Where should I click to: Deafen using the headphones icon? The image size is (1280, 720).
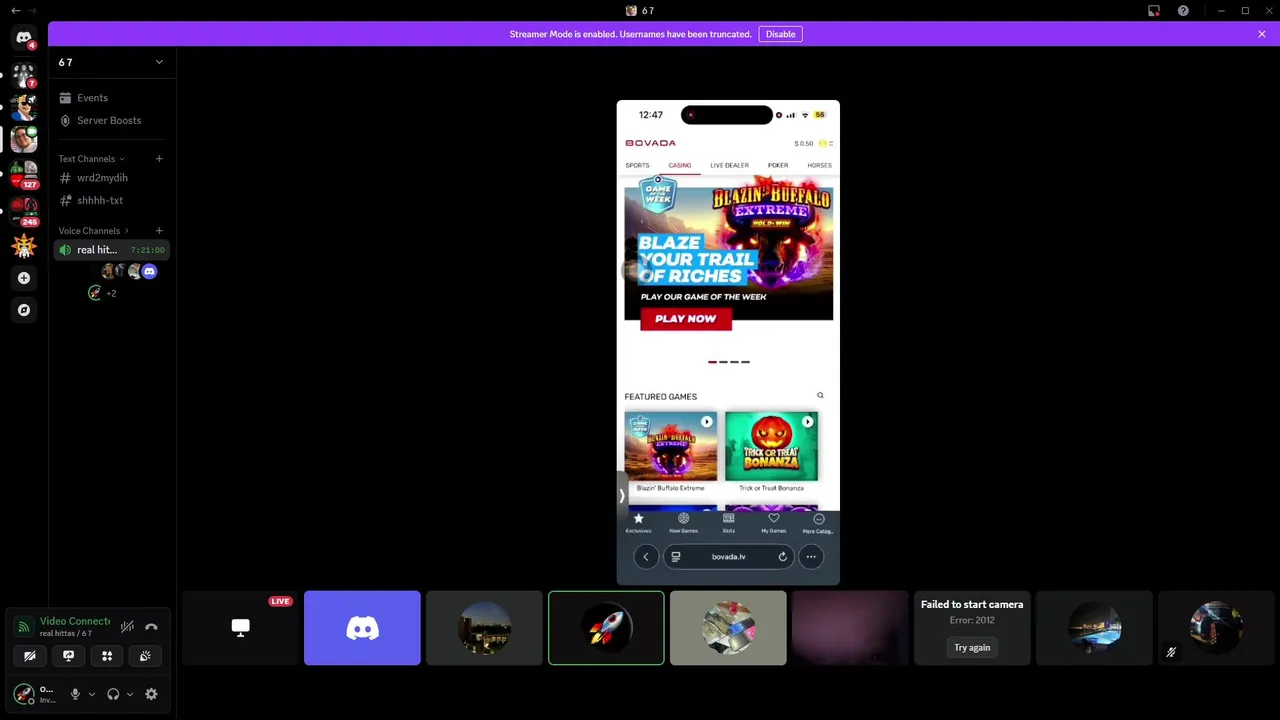(x=113, y=694)
